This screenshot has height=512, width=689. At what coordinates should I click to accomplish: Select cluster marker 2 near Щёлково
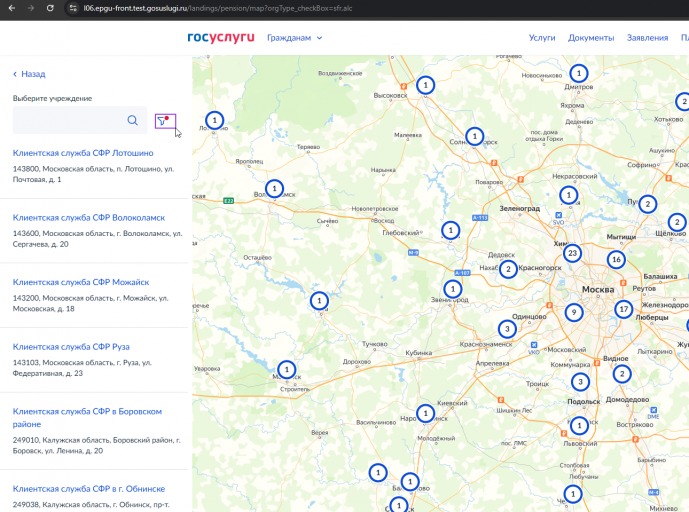click(677, 222)
